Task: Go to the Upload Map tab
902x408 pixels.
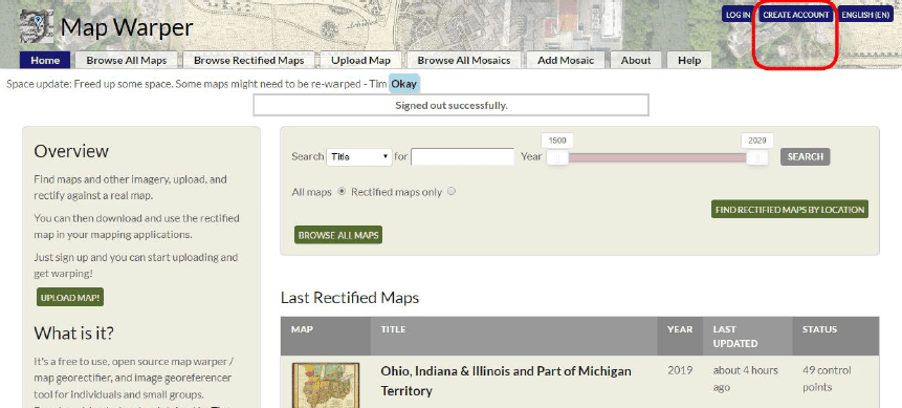Action: (361, 60)
